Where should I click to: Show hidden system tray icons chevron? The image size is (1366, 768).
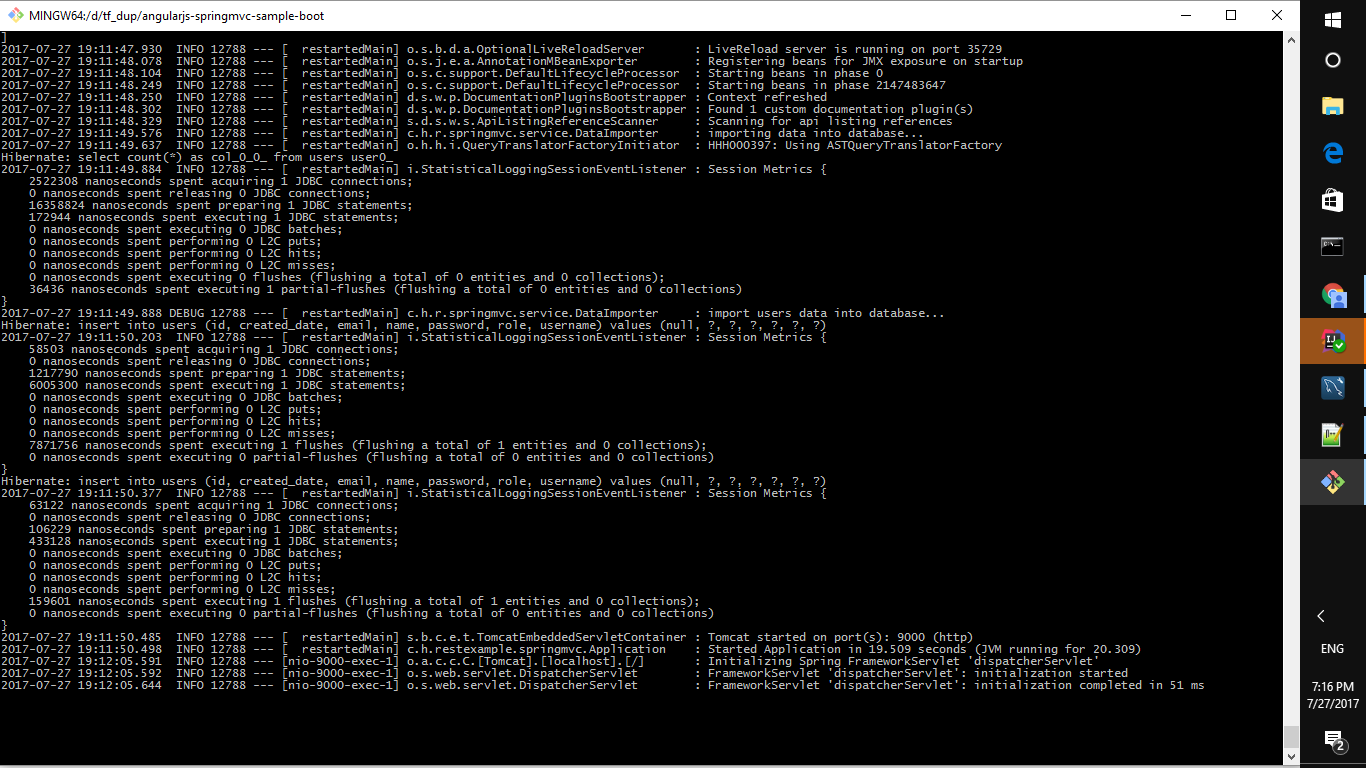(1321, 616)
